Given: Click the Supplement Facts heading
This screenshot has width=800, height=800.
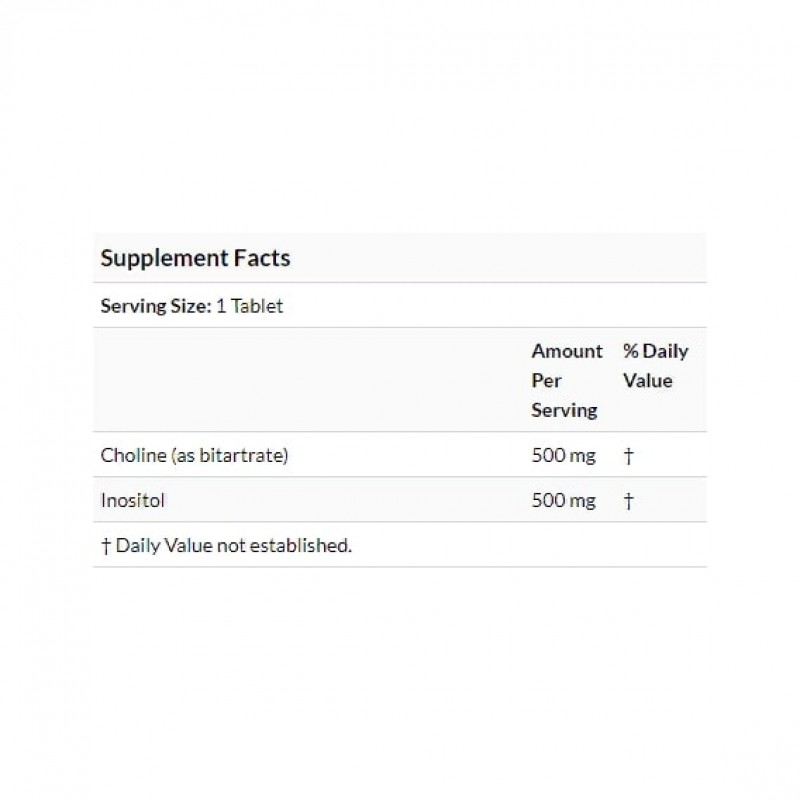Looking at the screenshot, I should [195, 258].
